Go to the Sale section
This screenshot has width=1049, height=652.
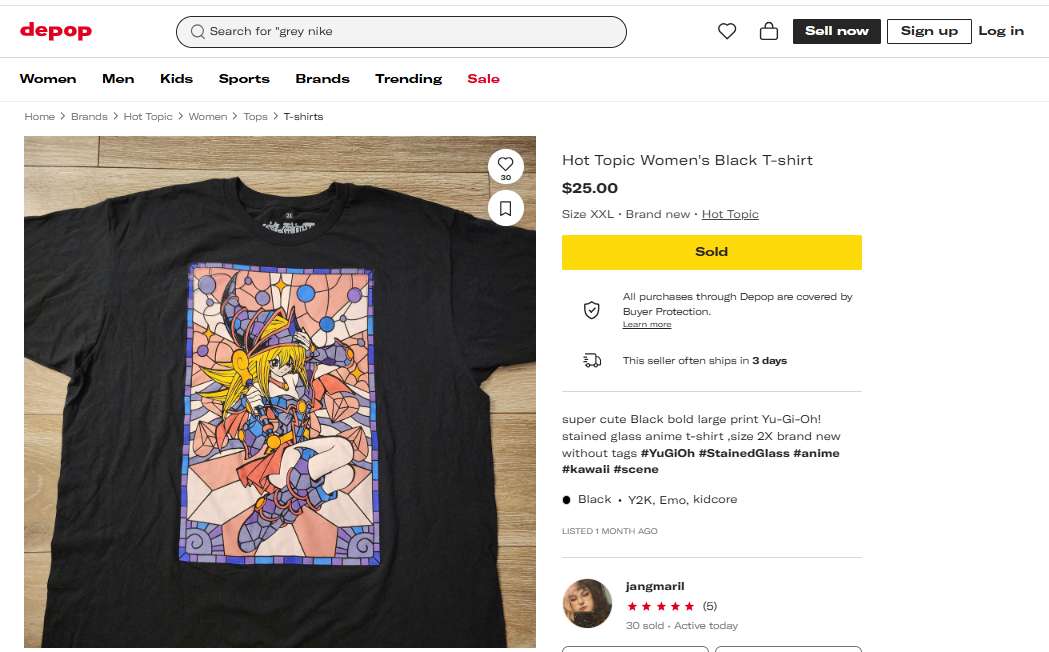(483, 79)
